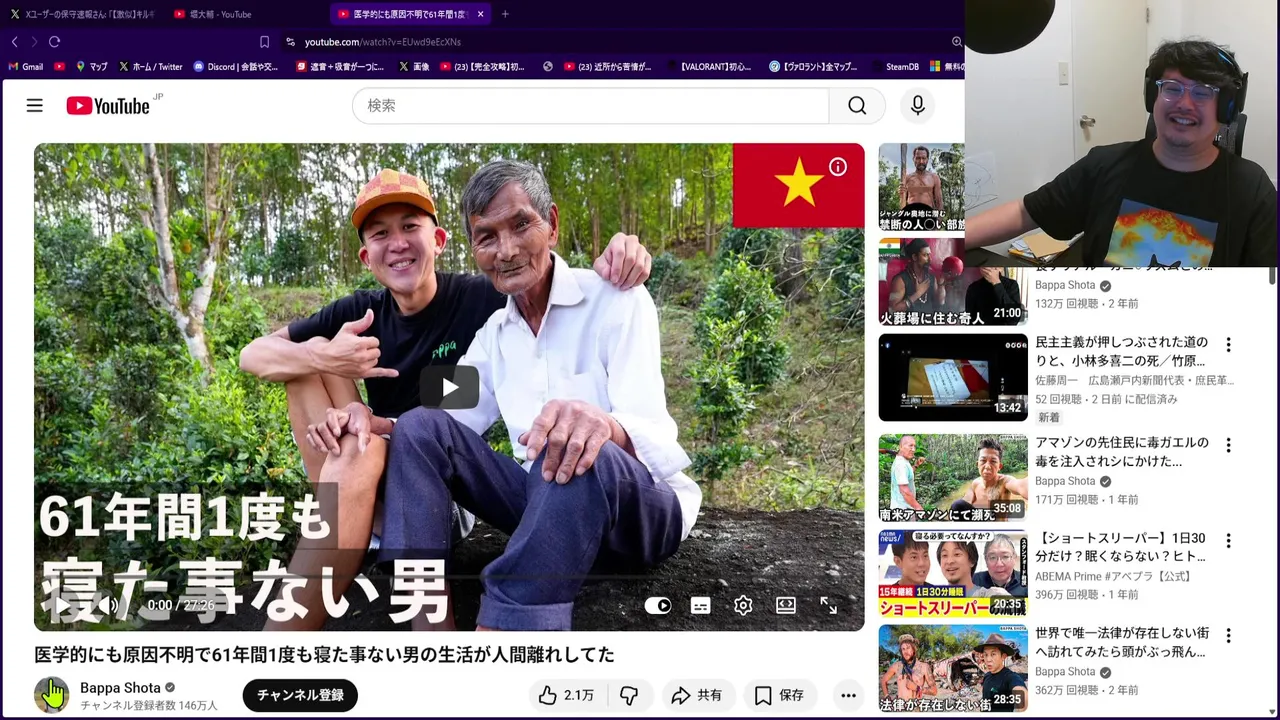Open the Gmail bookmark
The height and width of the screenshot is (720, 1280).
25,67
